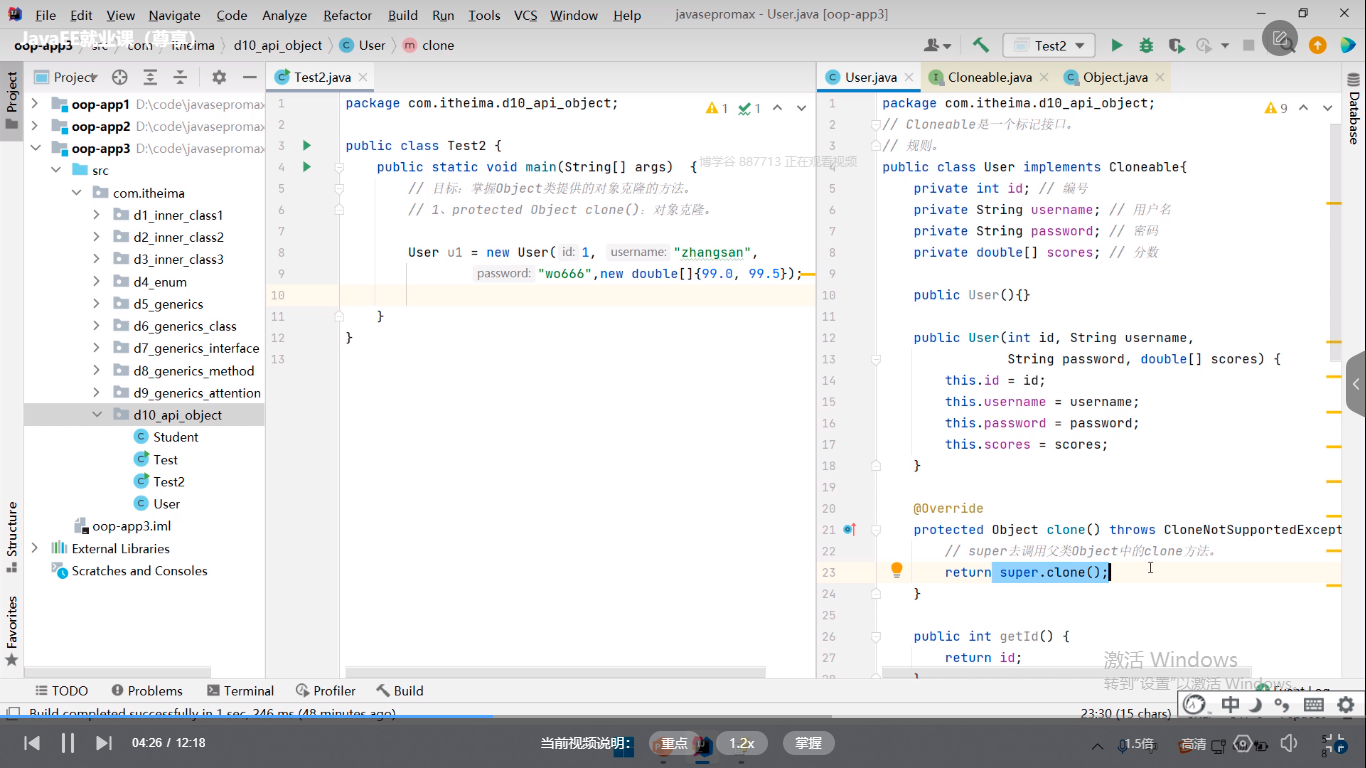Build project using the hammer icon
Screen dimensions: 1366x768
click(981, 45)
